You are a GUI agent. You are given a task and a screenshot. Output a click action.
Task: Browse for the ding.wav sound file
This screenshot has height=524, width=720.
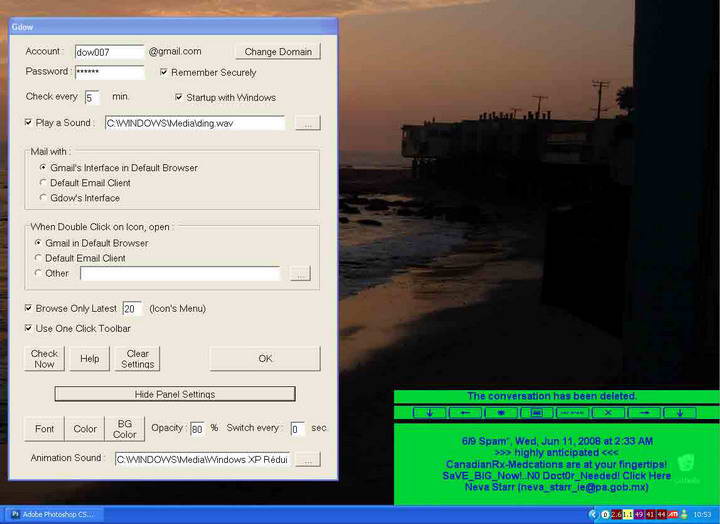(308, 123)
